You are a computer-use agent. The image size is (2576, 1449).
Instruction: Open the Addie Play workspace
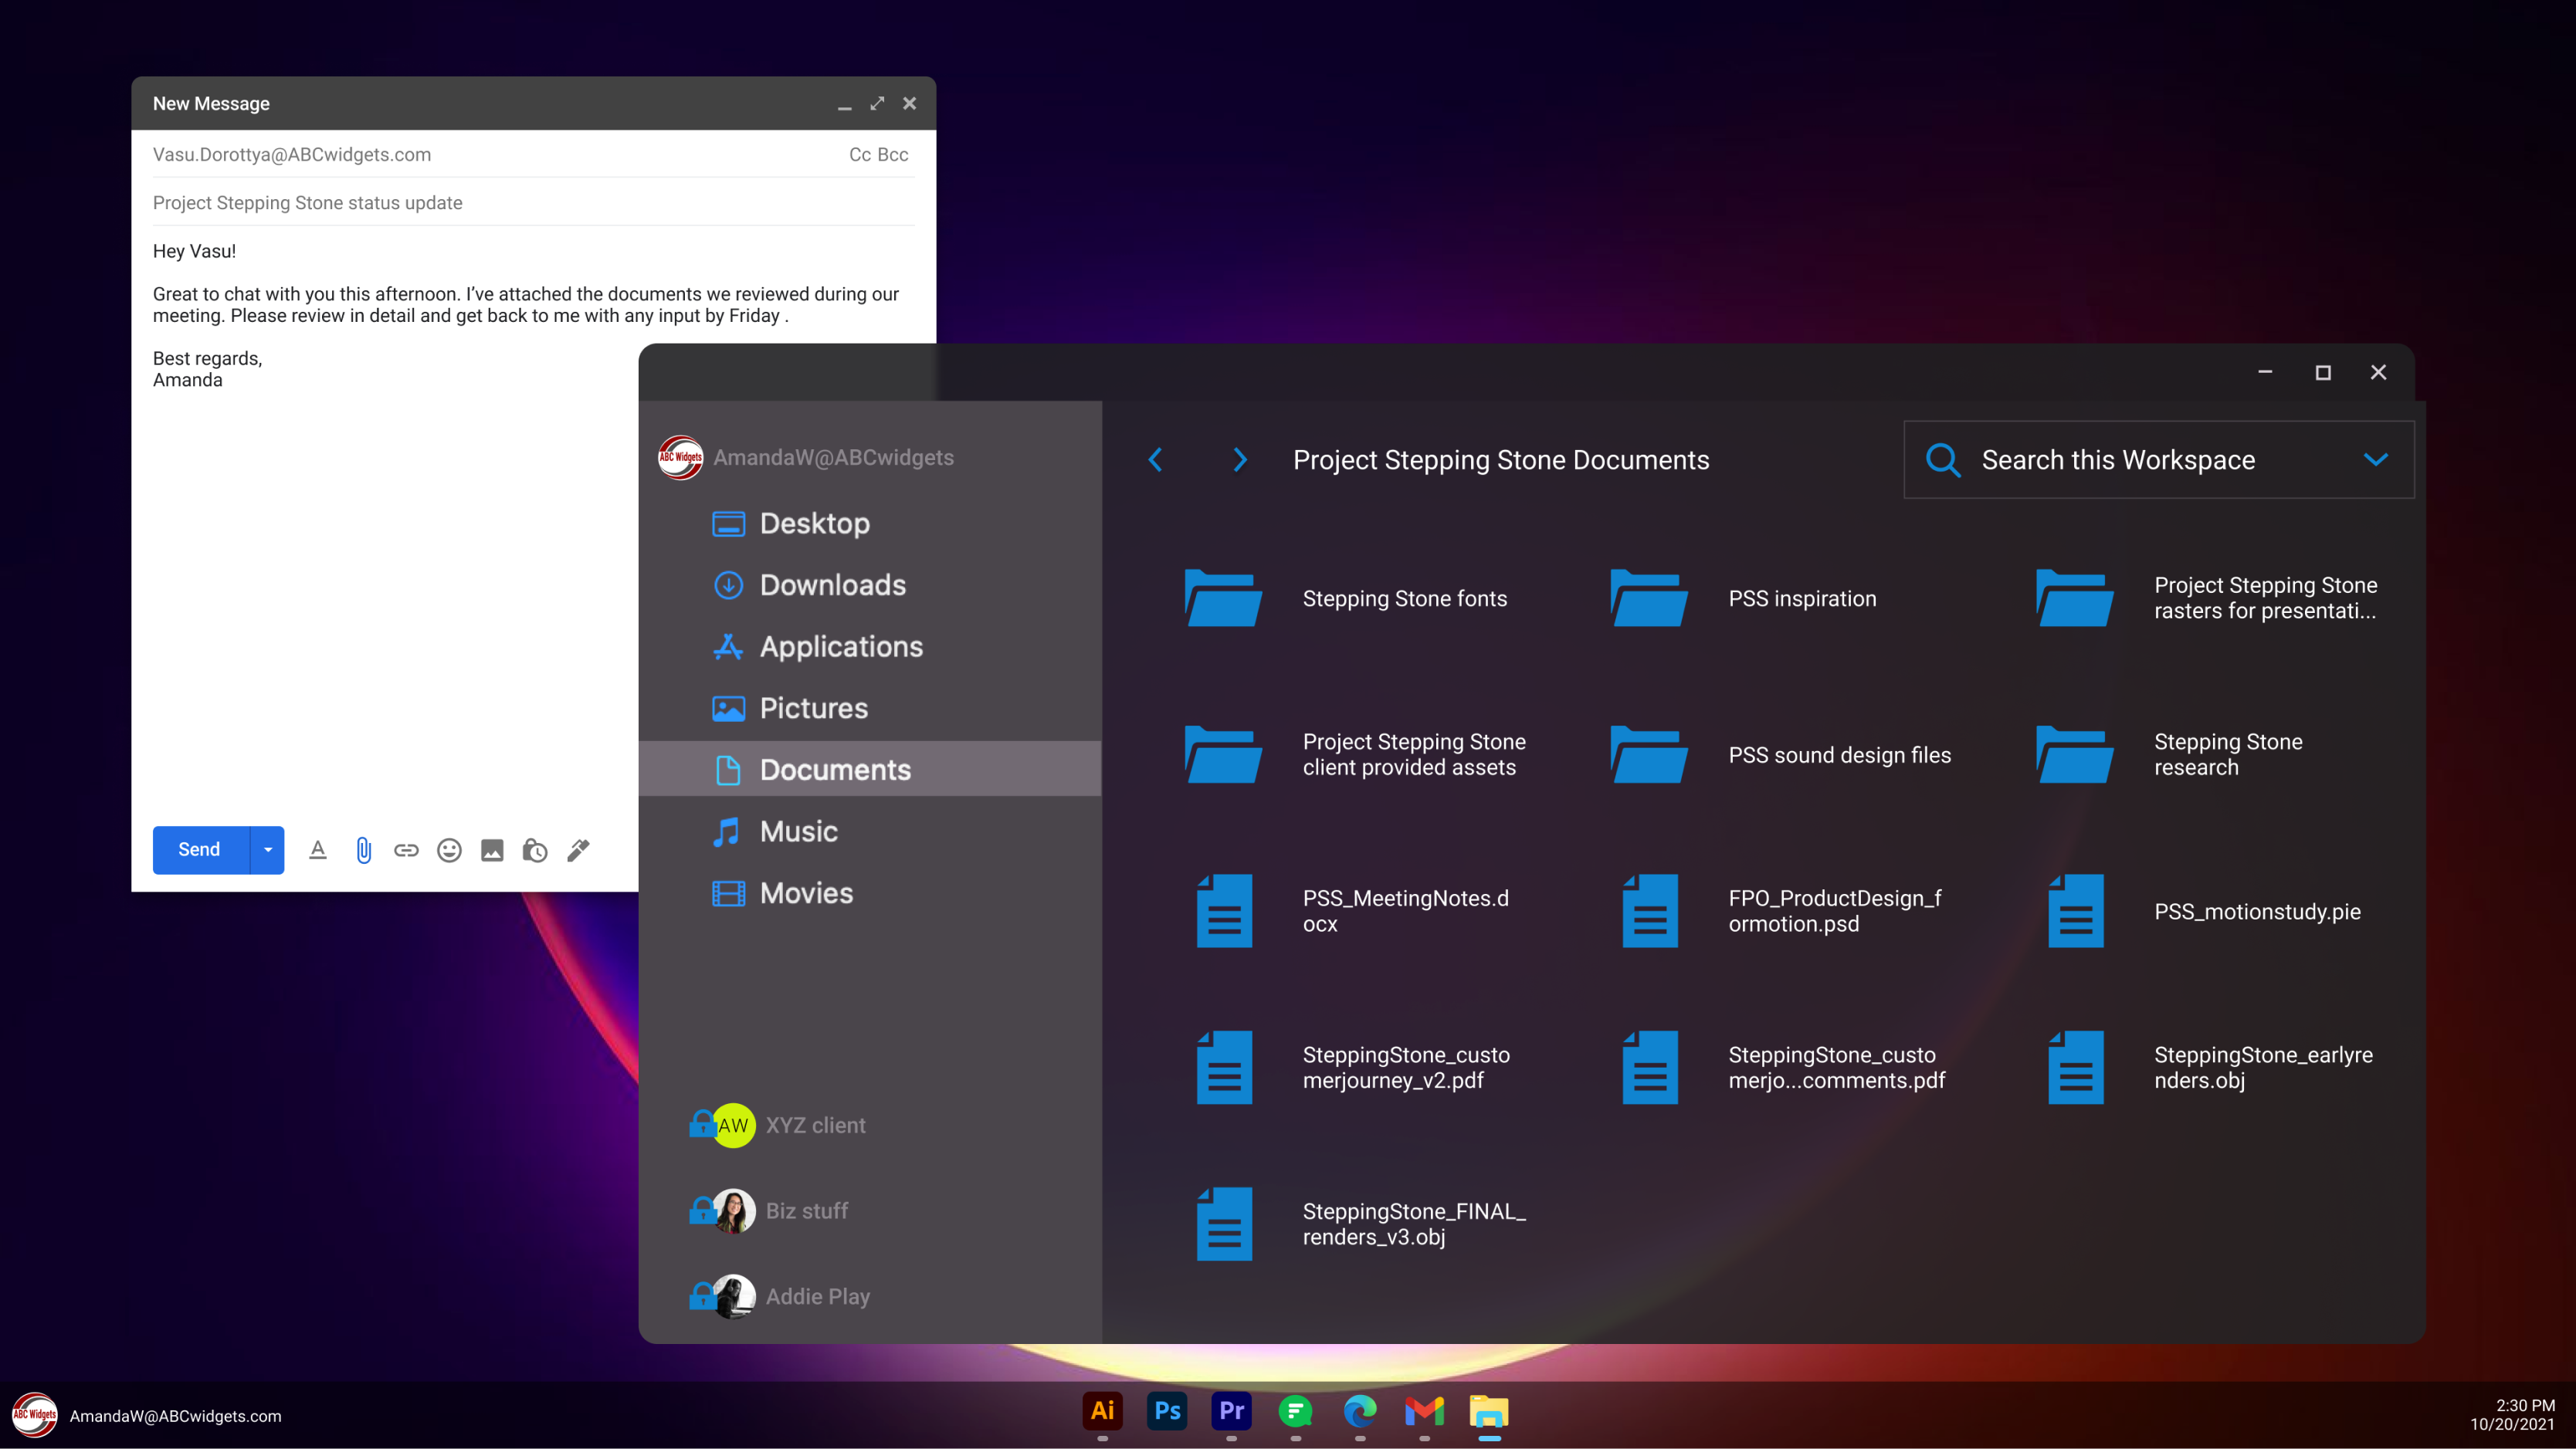click(780, 1296)
